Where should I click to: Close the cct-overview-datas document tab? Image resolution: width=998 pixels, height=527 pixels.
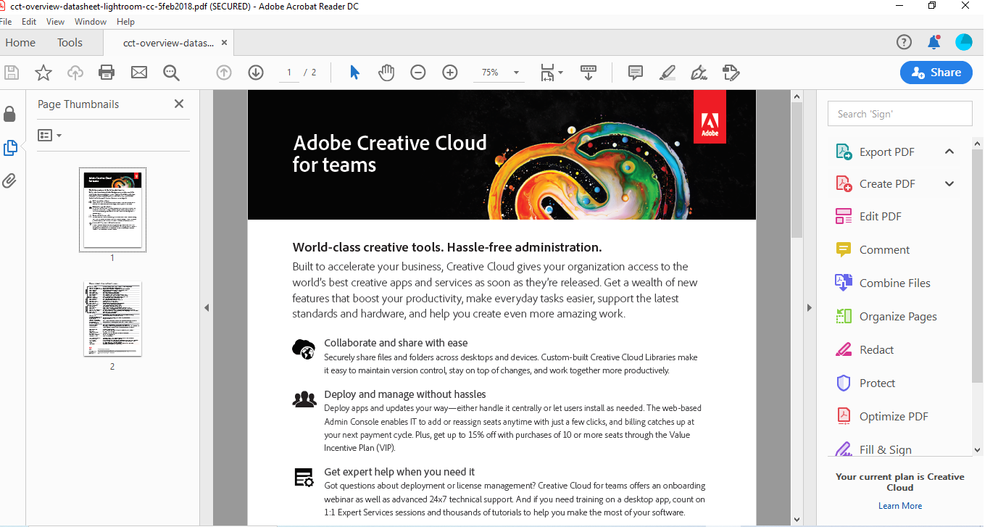224,43
